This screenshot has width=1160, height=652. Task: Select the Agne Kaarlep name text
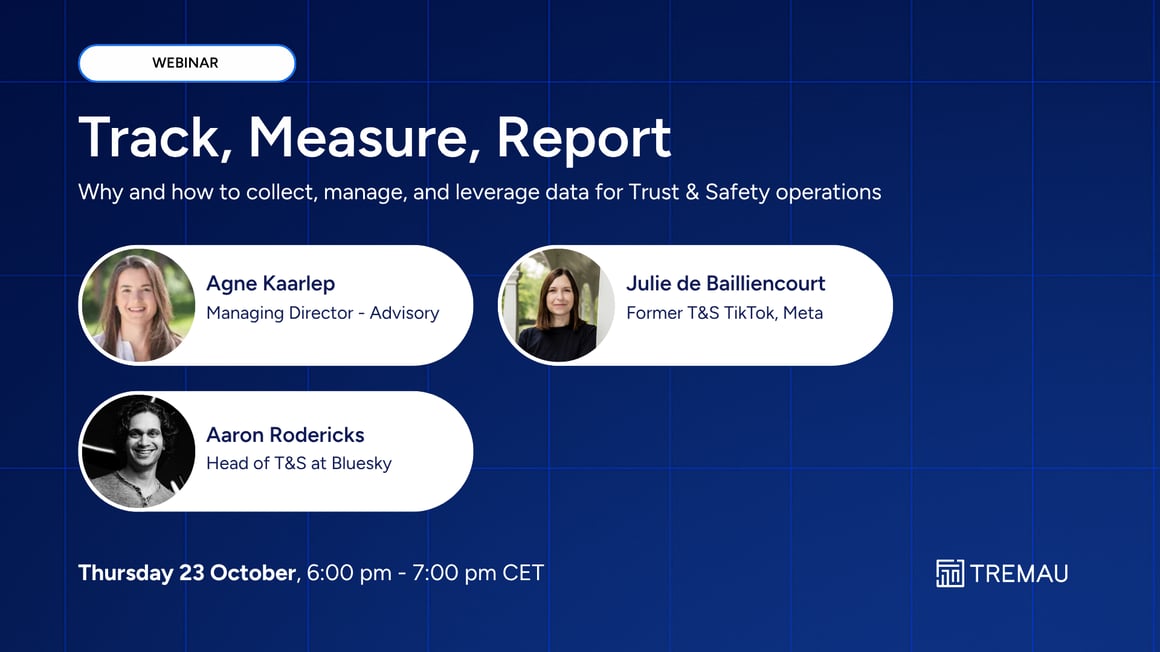click(x=270, y=284)
